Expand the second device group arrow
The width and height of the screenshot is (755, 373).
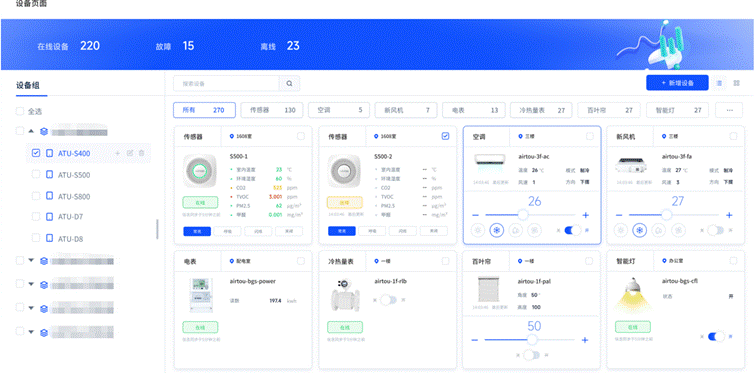31,260
